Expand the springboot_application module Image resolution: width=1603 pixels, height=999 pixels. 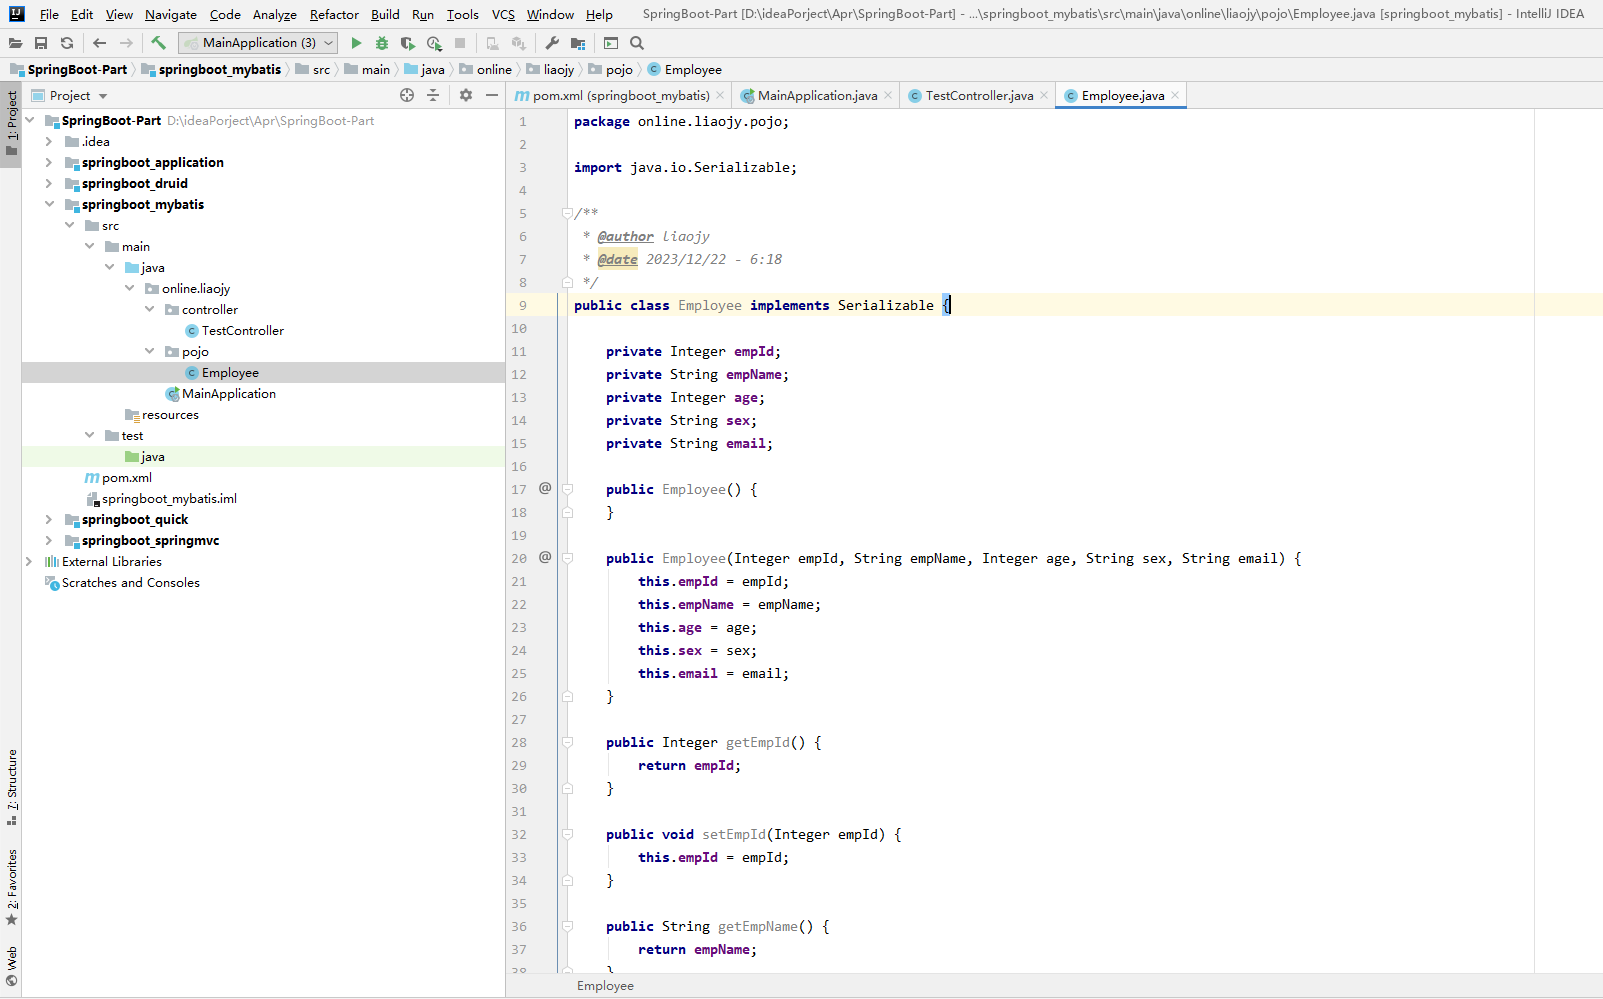click(49, 162)
